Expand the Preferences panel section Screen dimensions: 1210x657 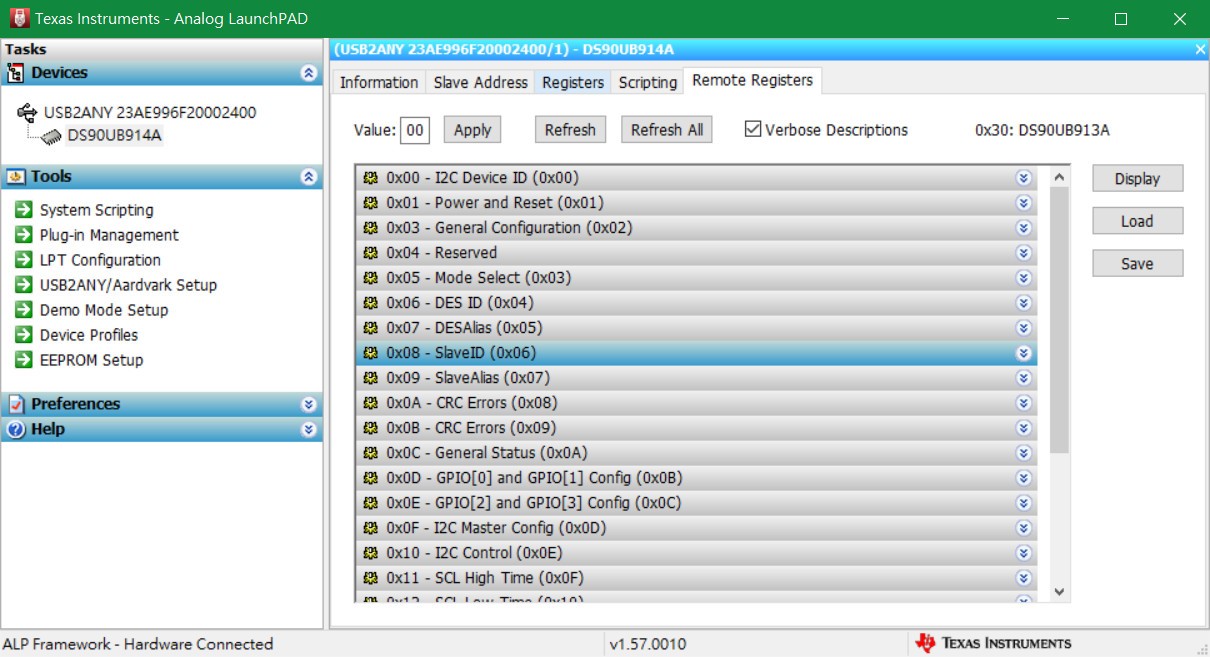click(309, 404)
